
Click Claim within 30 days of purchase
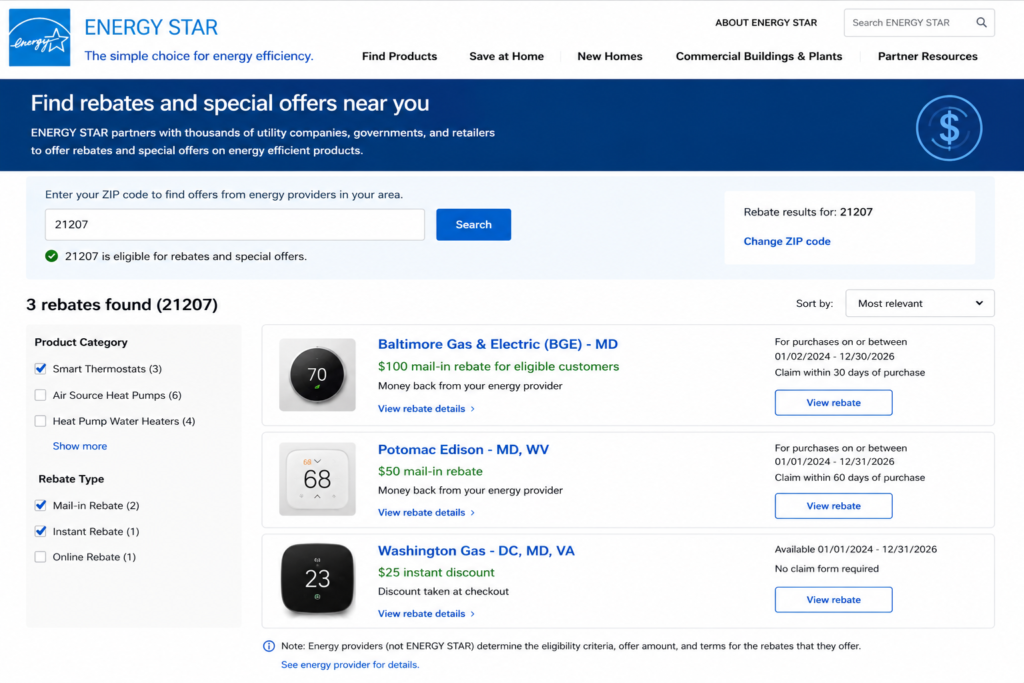(x=850, y=372)
